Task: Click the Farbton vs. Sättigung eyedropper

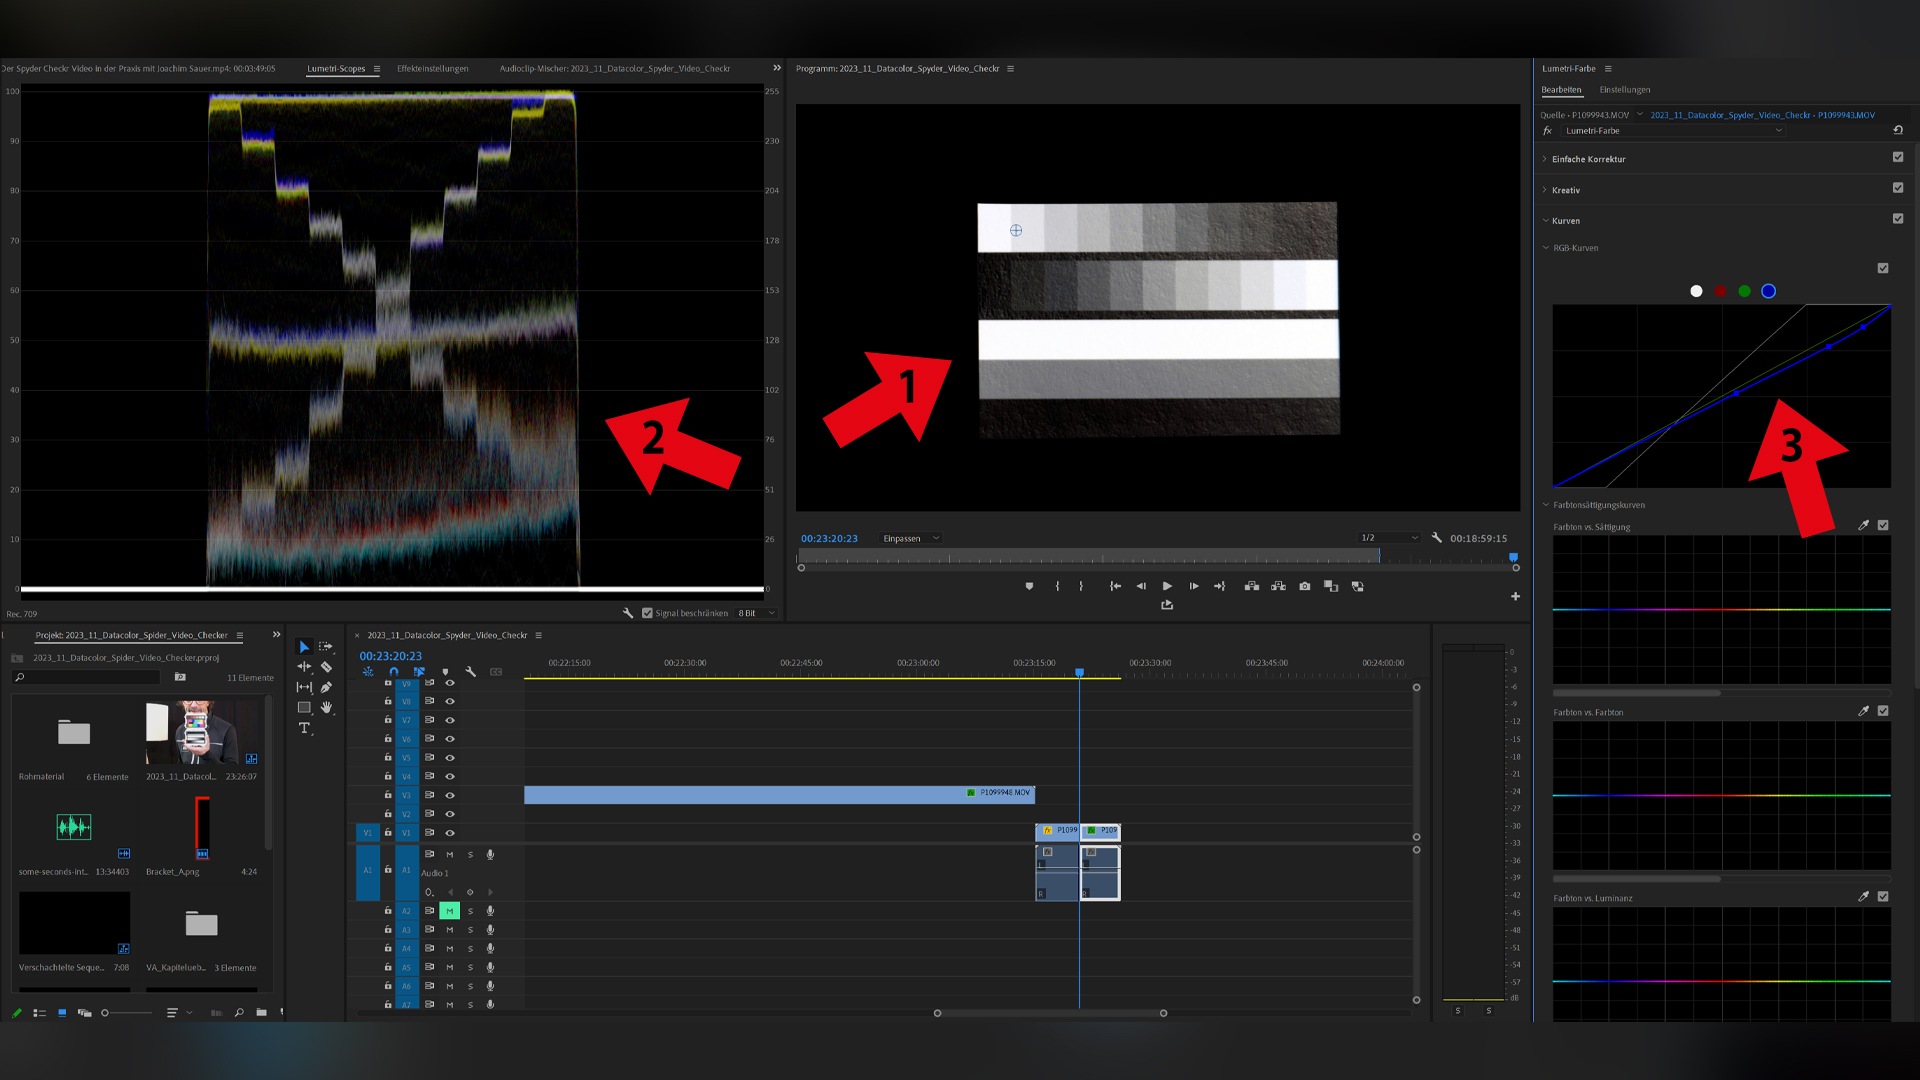Action: pos(1863,525)
